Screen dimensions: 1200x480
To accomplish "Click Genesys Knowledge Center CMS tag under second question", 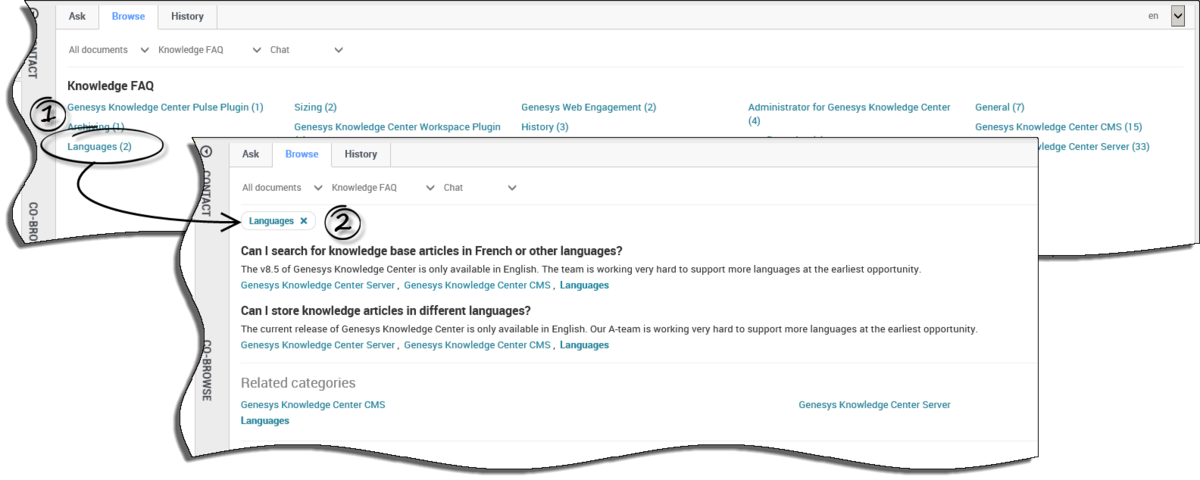I will (477, 345).
